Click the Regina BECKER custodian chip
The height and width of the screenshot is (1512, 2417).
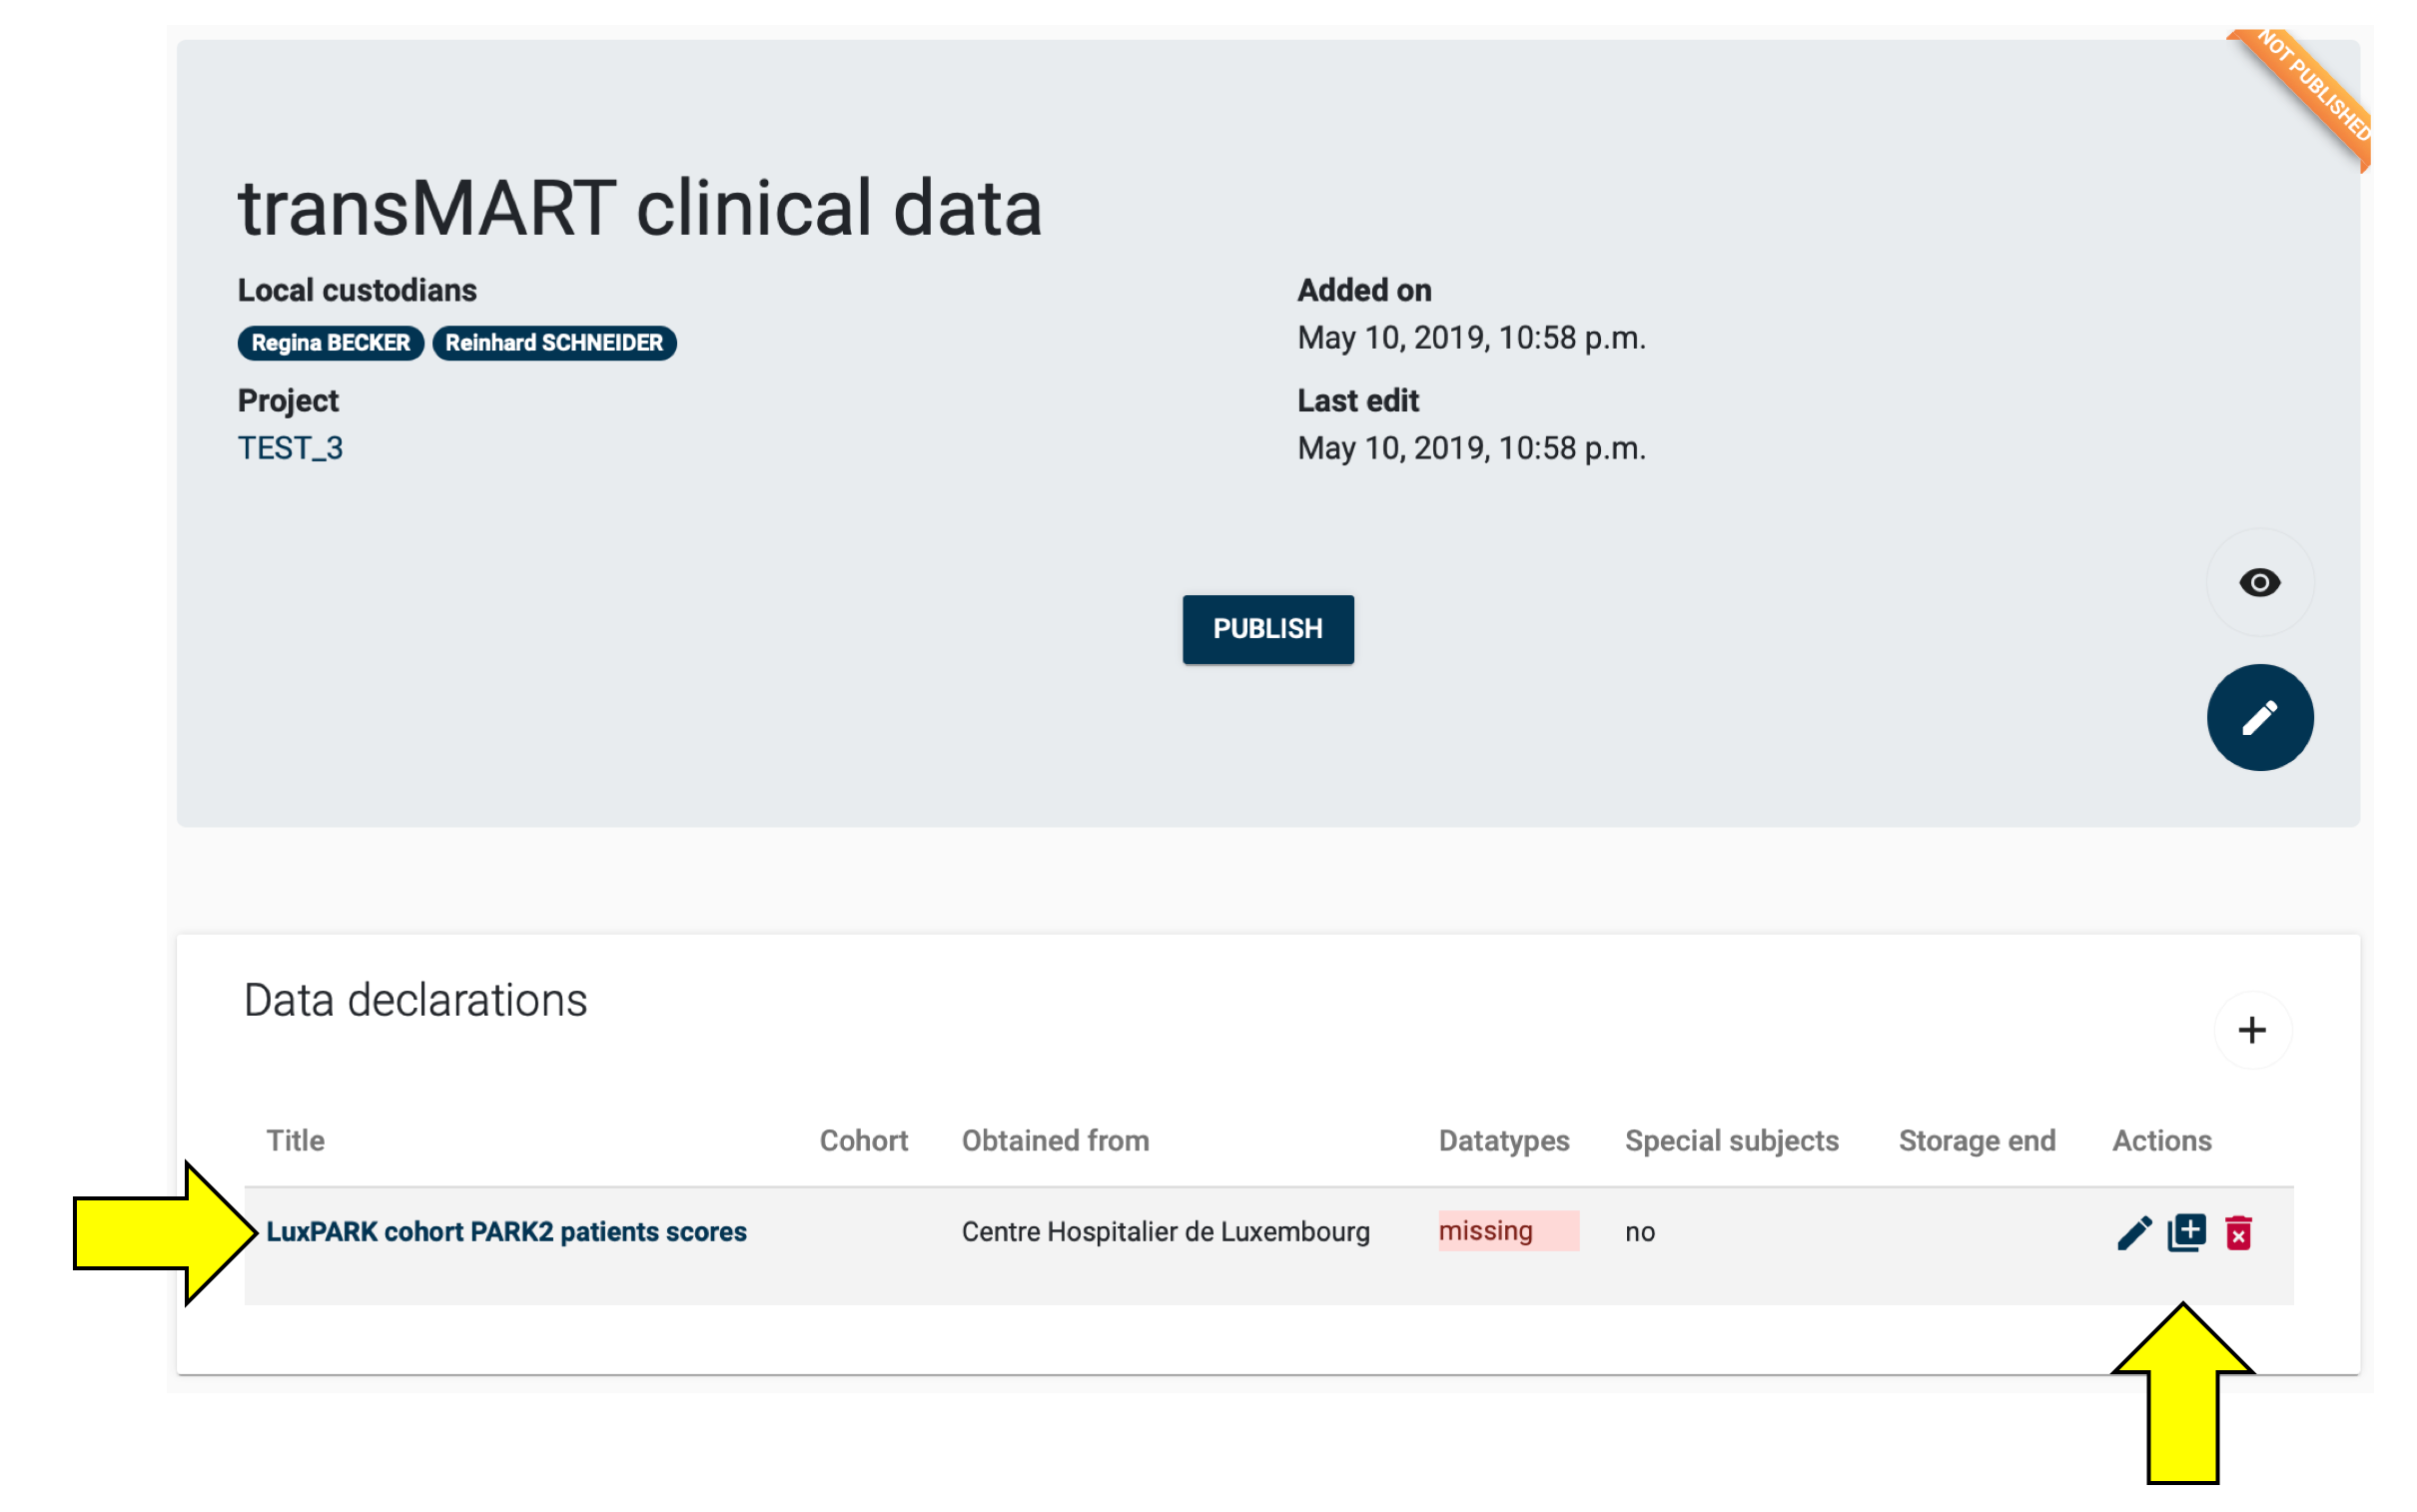330,343
